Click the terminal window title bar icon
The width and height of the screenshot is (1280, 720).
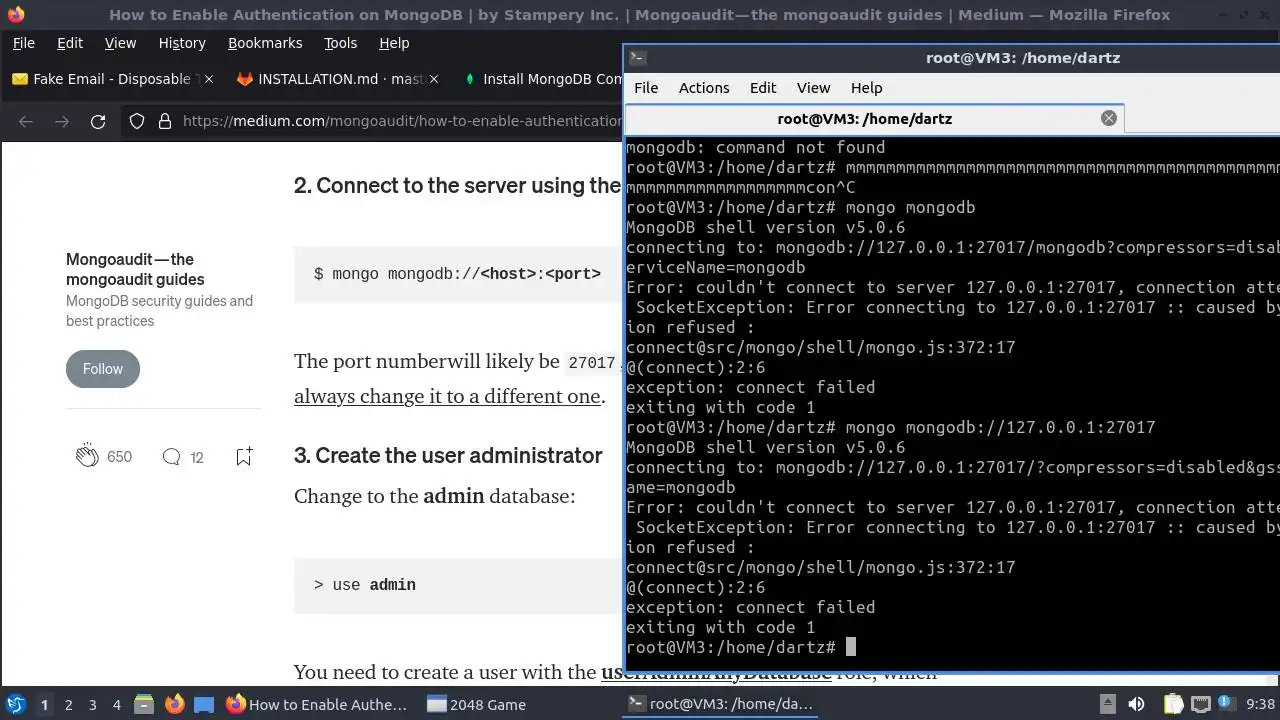638,58
